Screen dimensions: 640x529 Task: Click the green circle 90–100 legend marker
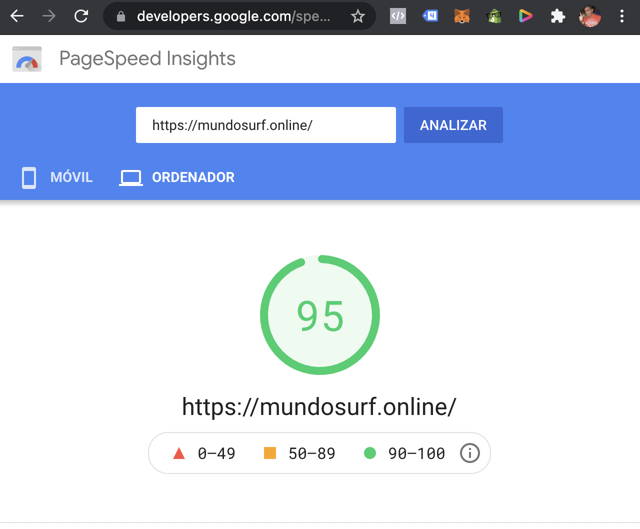(x=370, y=453)
